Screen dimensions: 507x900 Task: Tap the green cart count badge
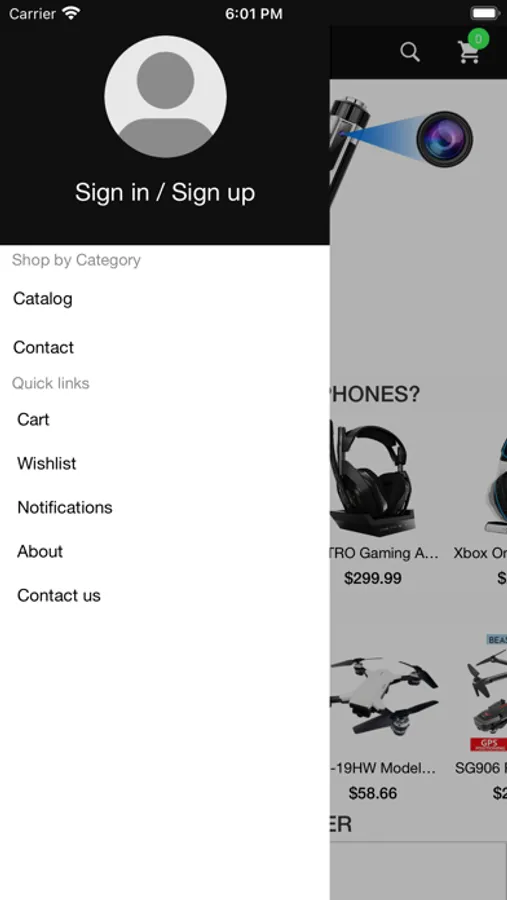pyautogui.click(x=478, y=39)
